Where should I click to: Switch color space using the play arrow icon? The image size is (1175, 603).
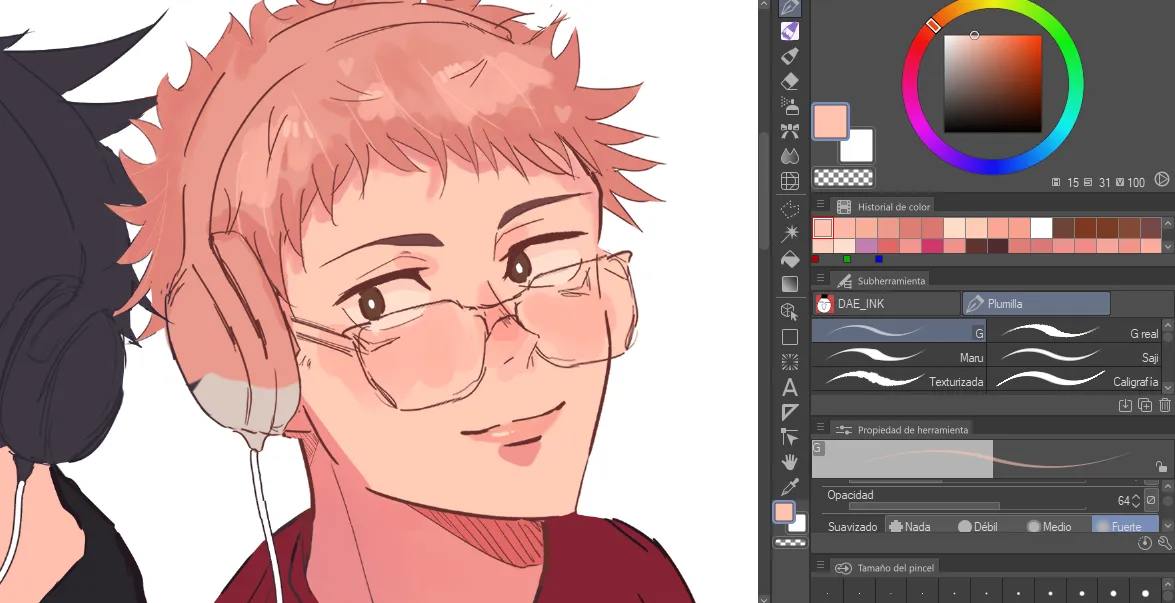click(x=1162, y=179)
